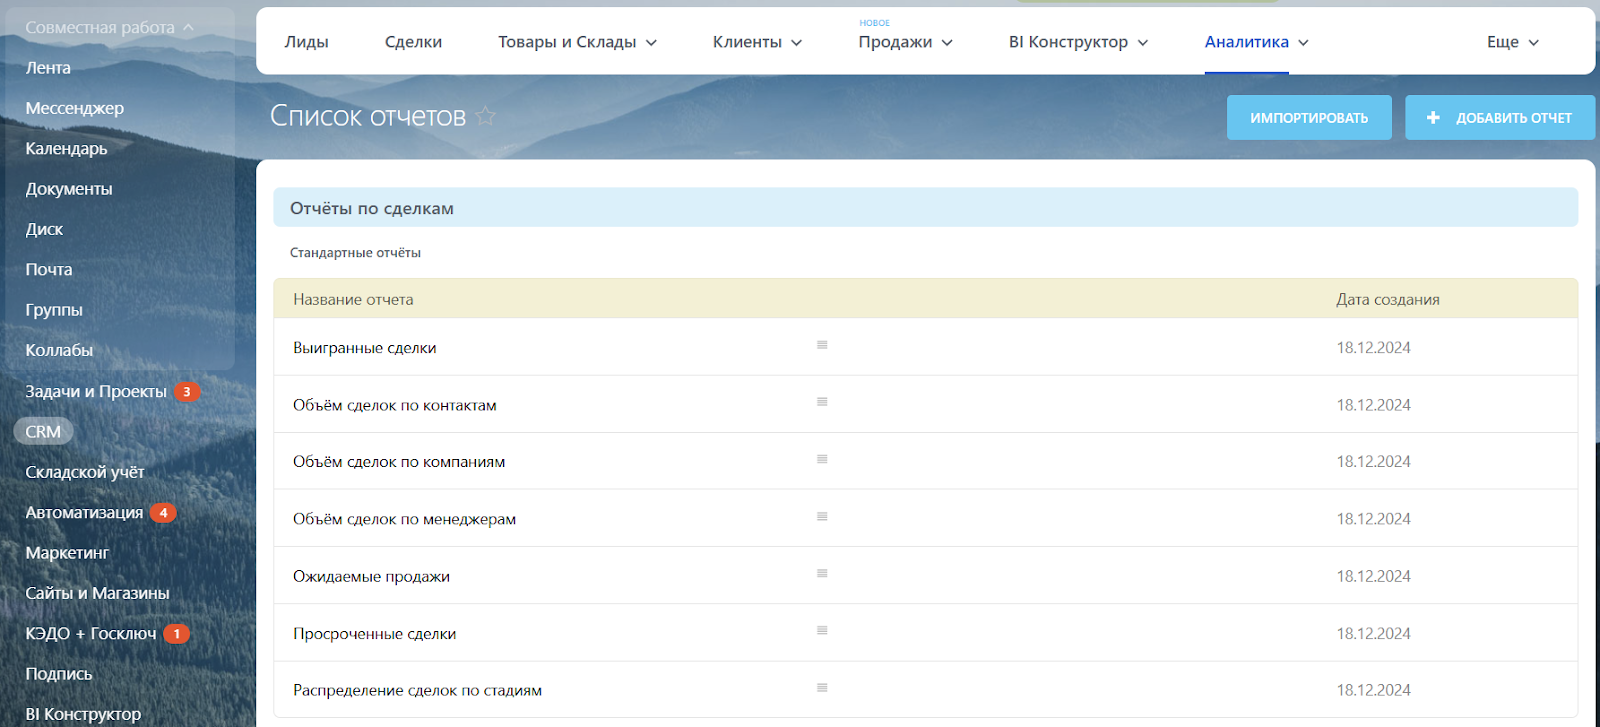Open Маркетинг in sidebar
Screen dimensions: 1600x727
click(67, 553)
